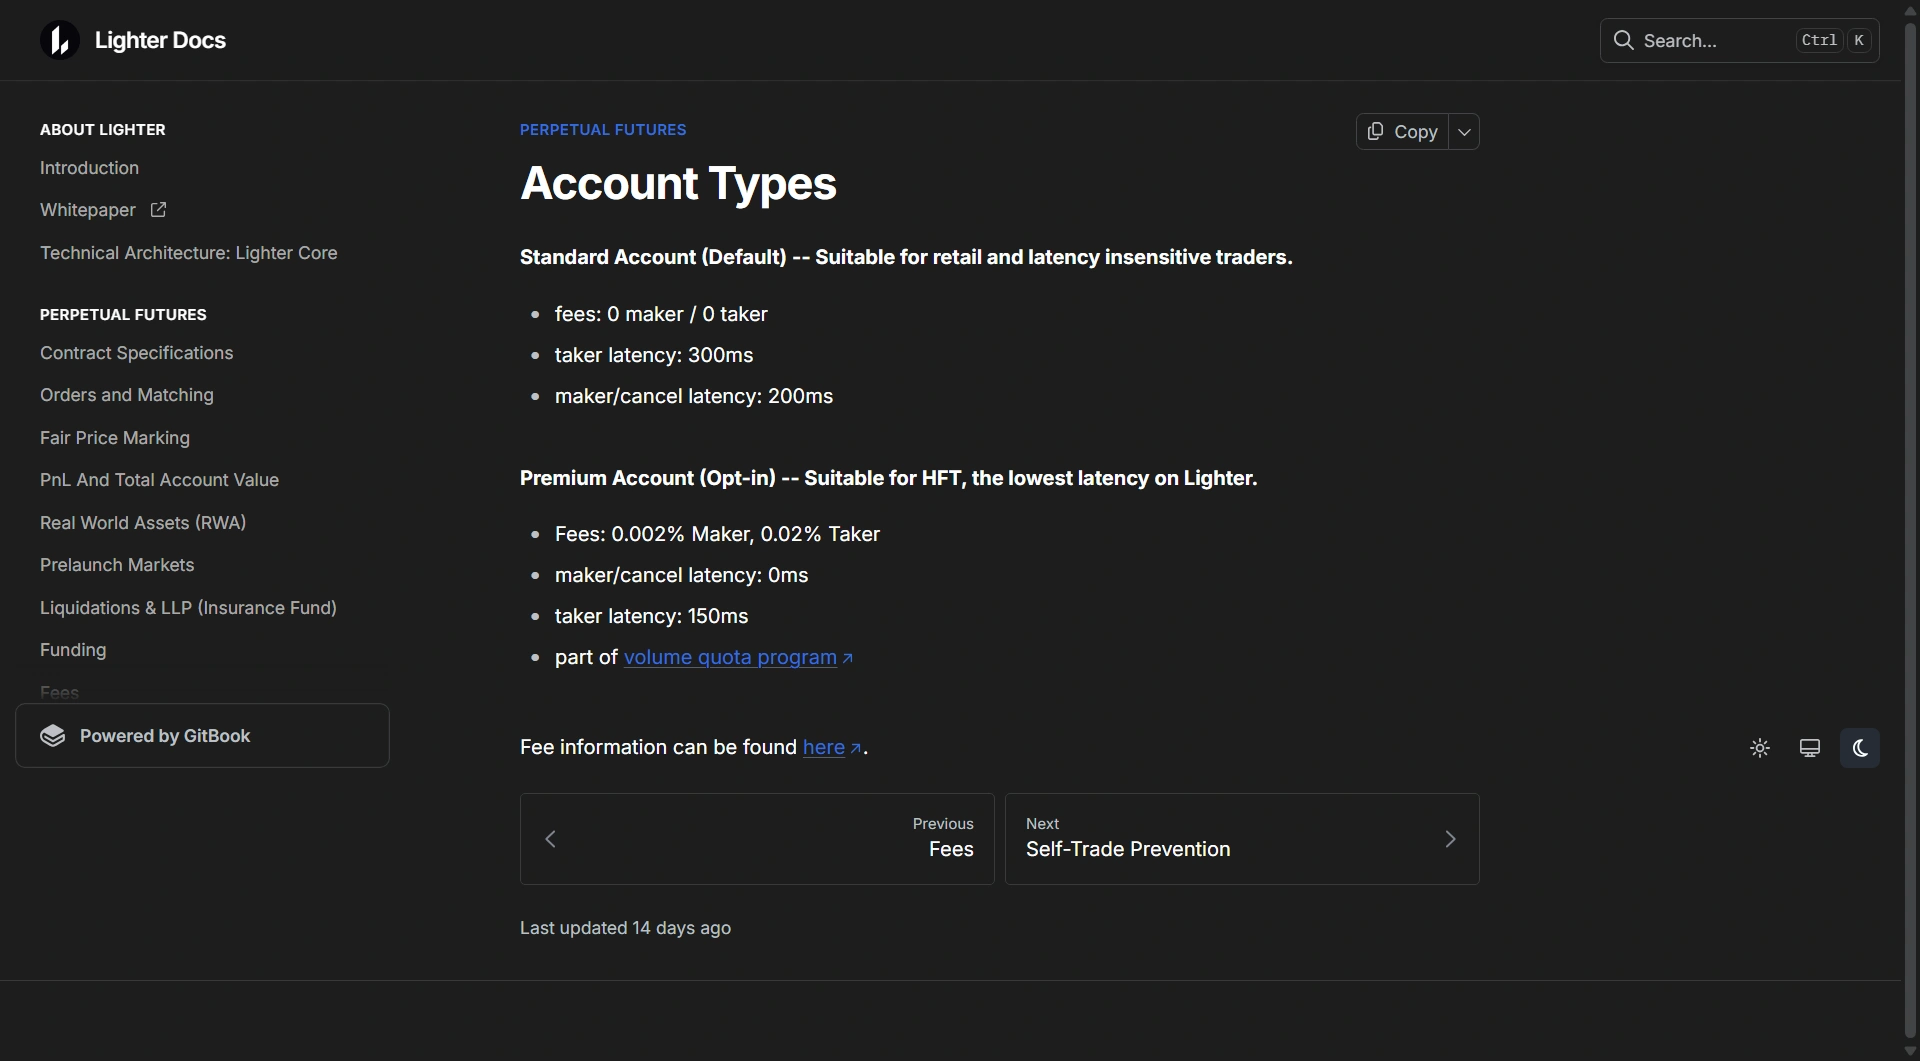Switch to system theme monitor icon
Viewport: 1920px width, 1061px height.
point(1810,748)
